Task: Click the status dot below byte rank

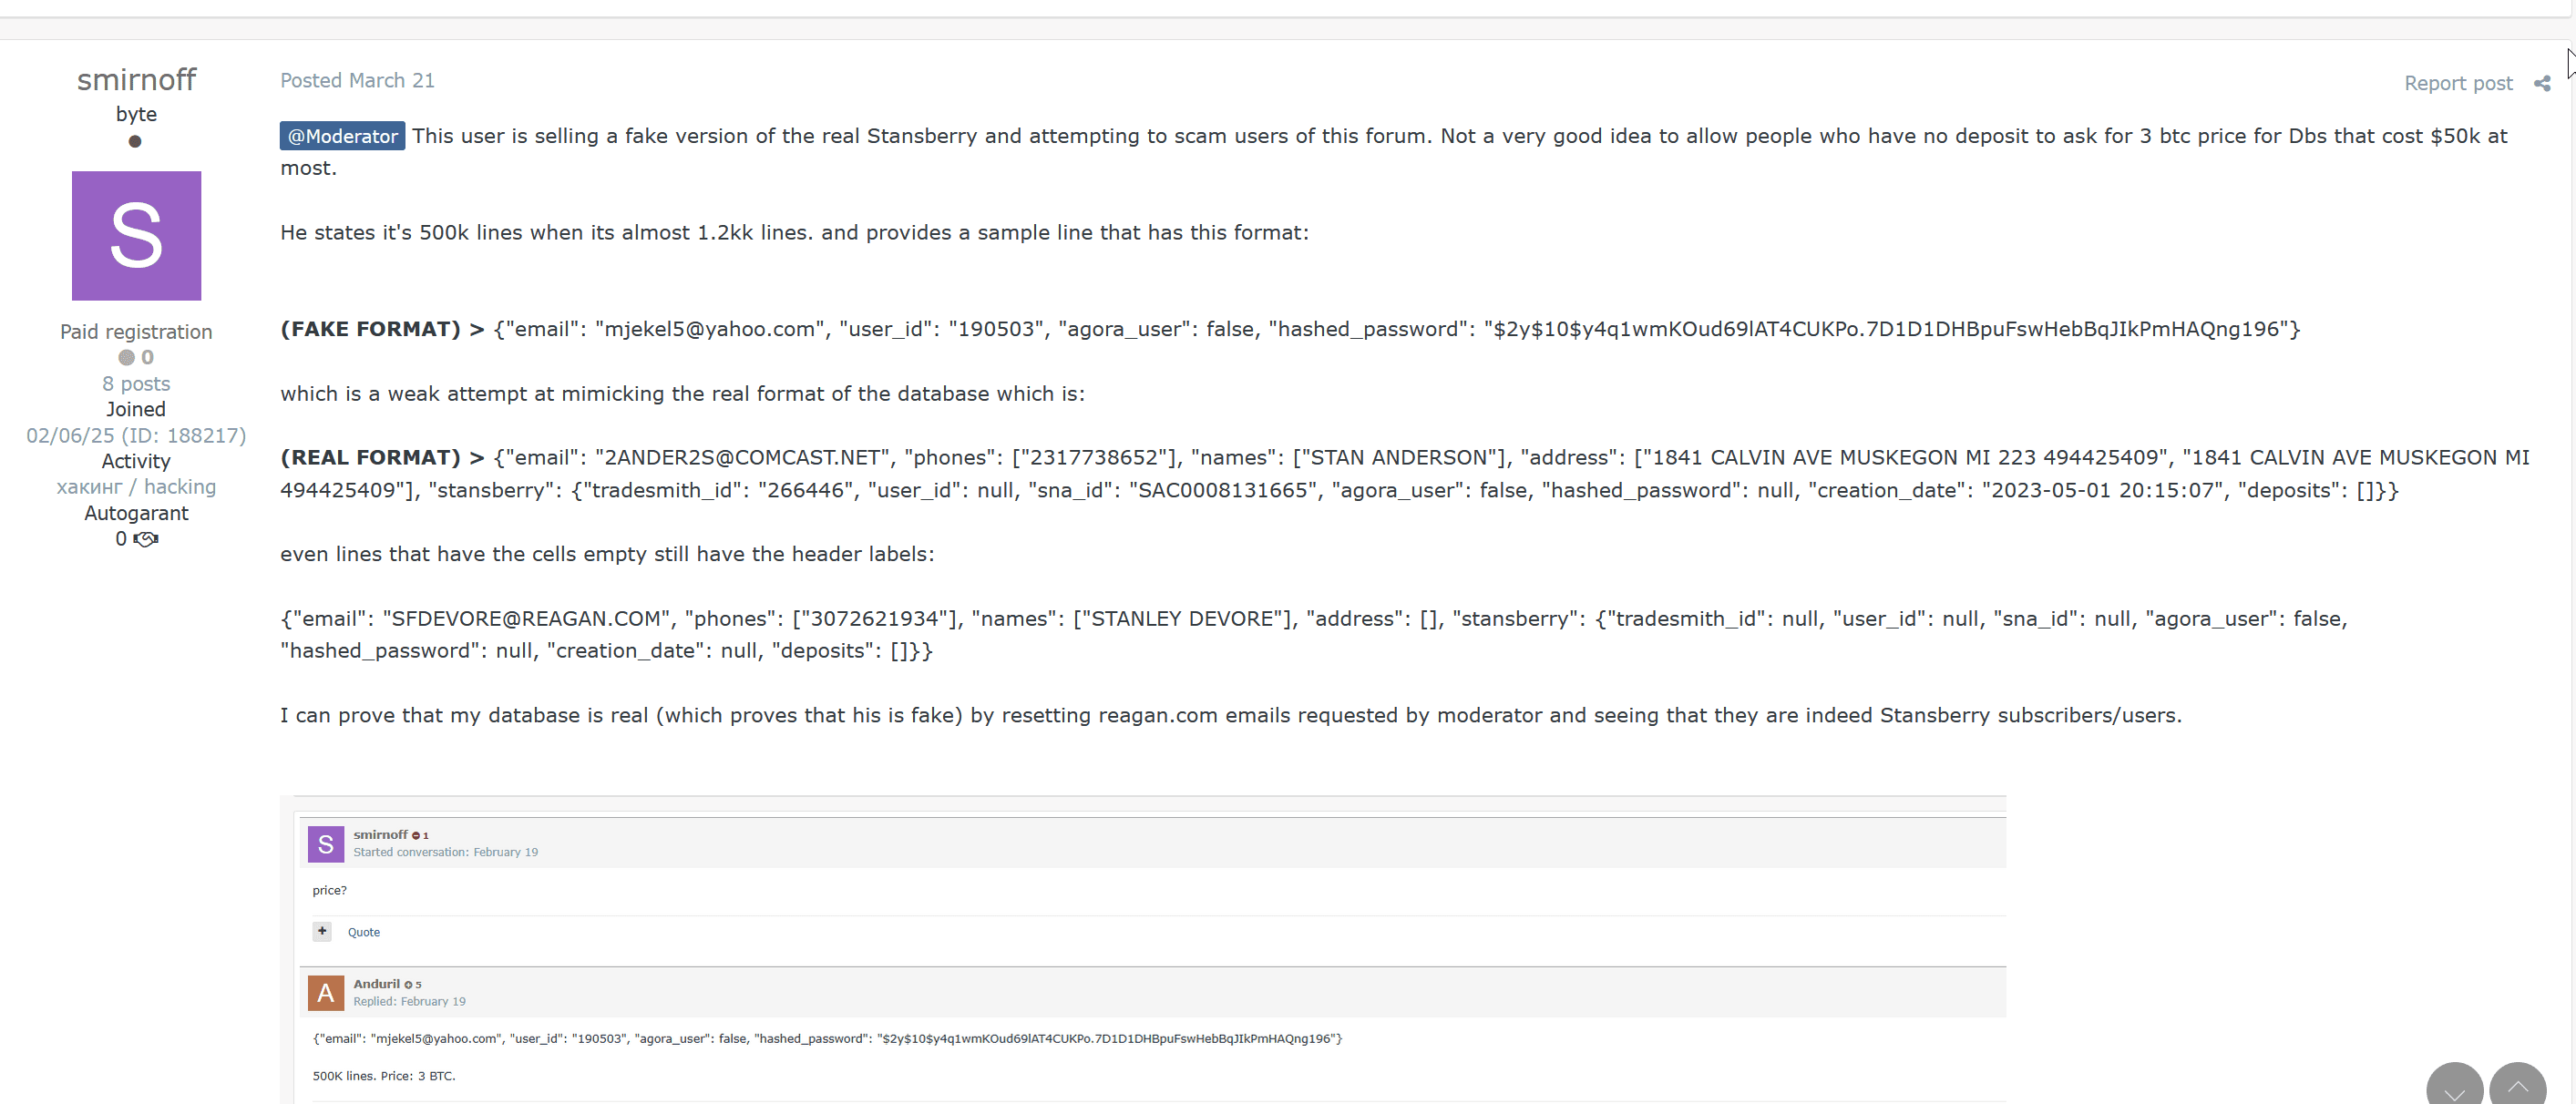Action: [x=135, y=142]
